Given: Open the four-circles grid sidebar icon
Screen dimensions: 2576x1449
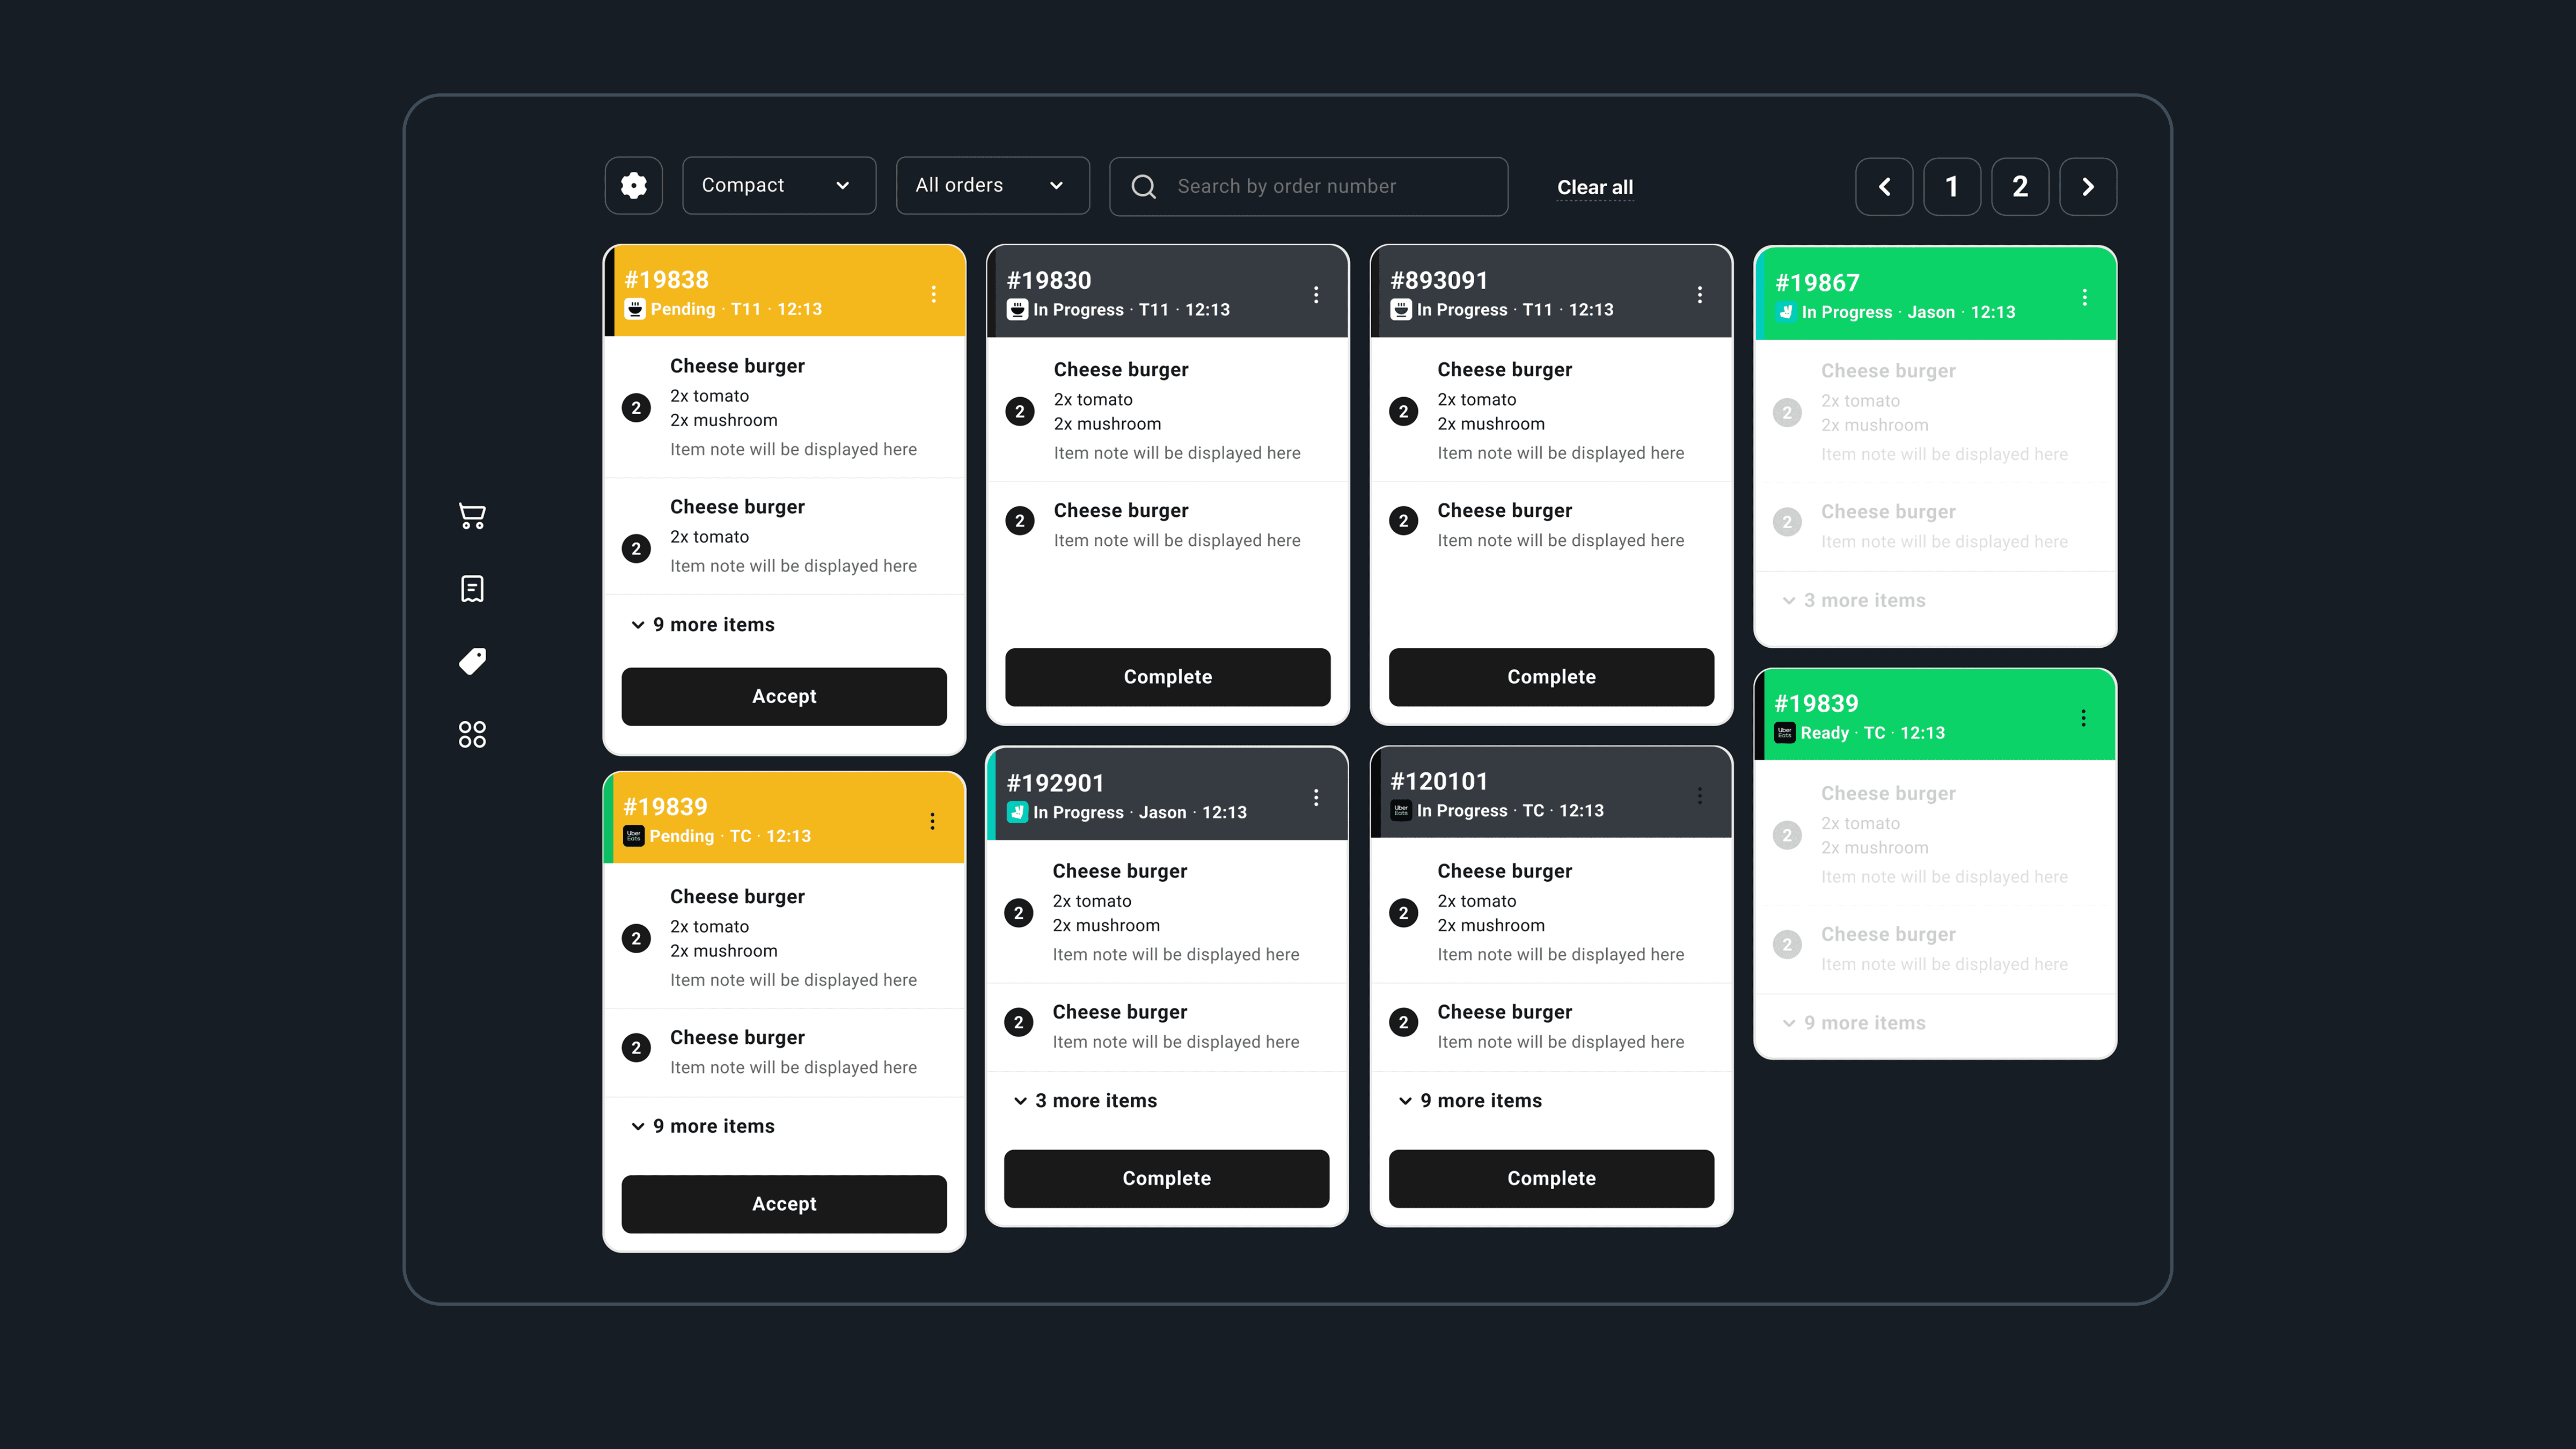Looking at the screenshot, I should pos(472,734).
